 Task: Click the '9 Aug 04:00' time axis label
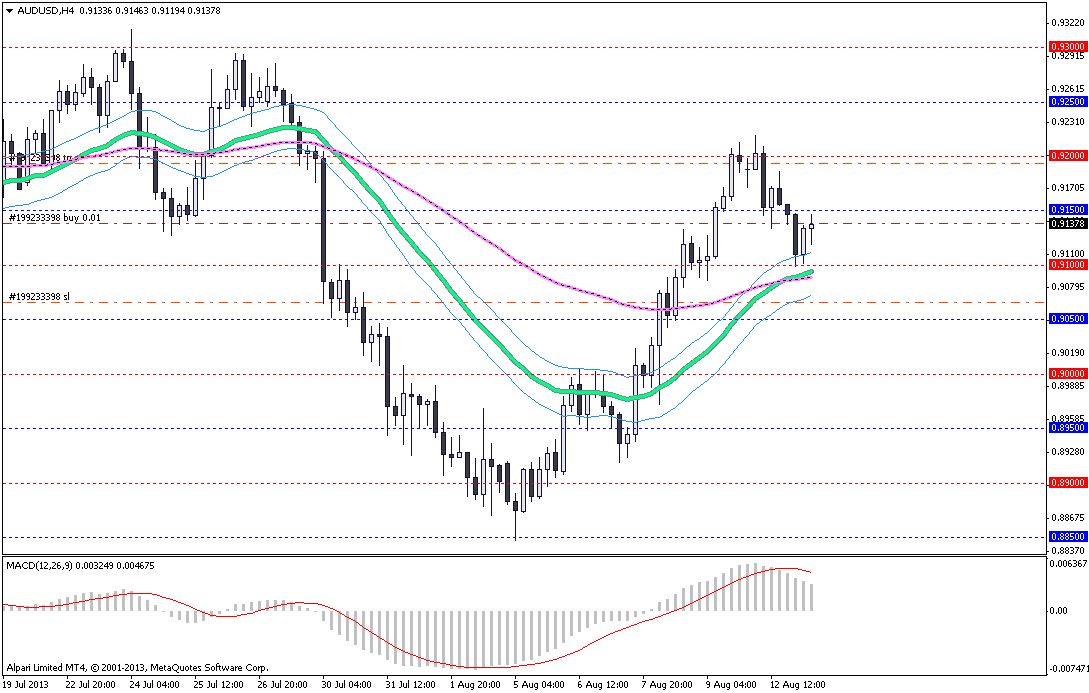pyautogui.click(x=731, y=685)
